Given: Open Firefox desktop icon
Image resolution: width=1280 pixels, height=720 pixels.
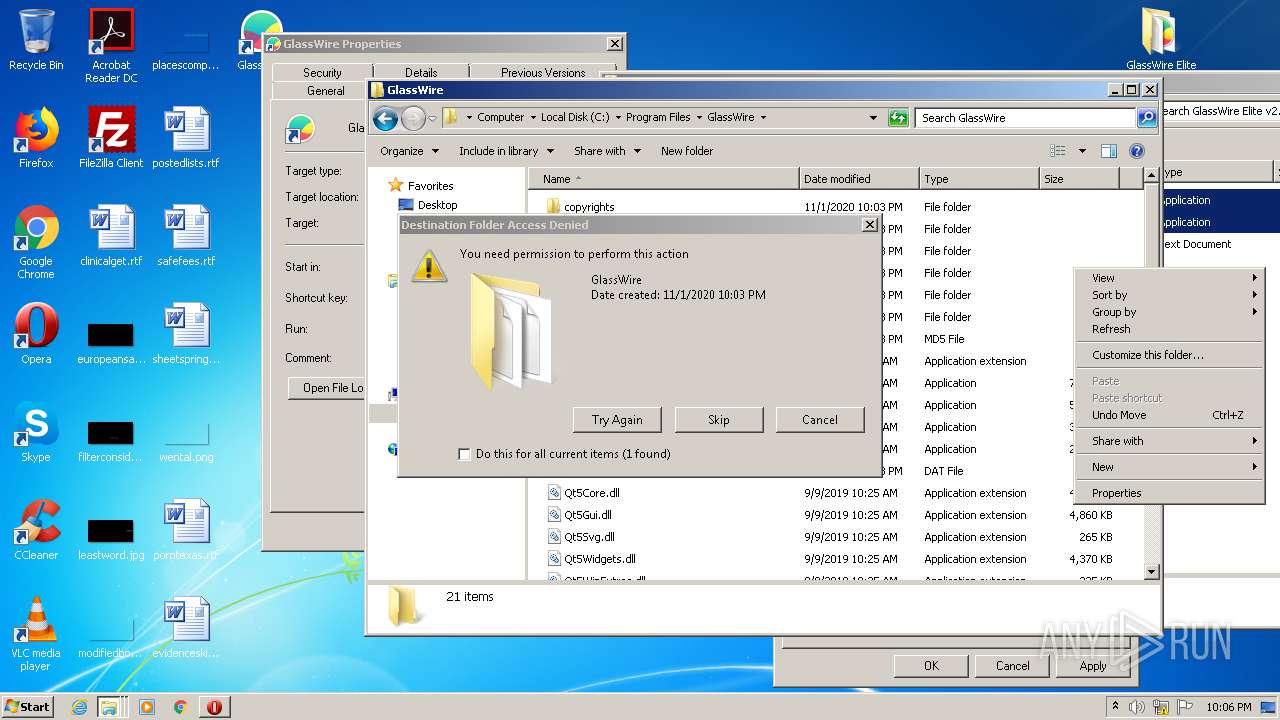Looking at the screenshot, I should click(x=36, y=138).
